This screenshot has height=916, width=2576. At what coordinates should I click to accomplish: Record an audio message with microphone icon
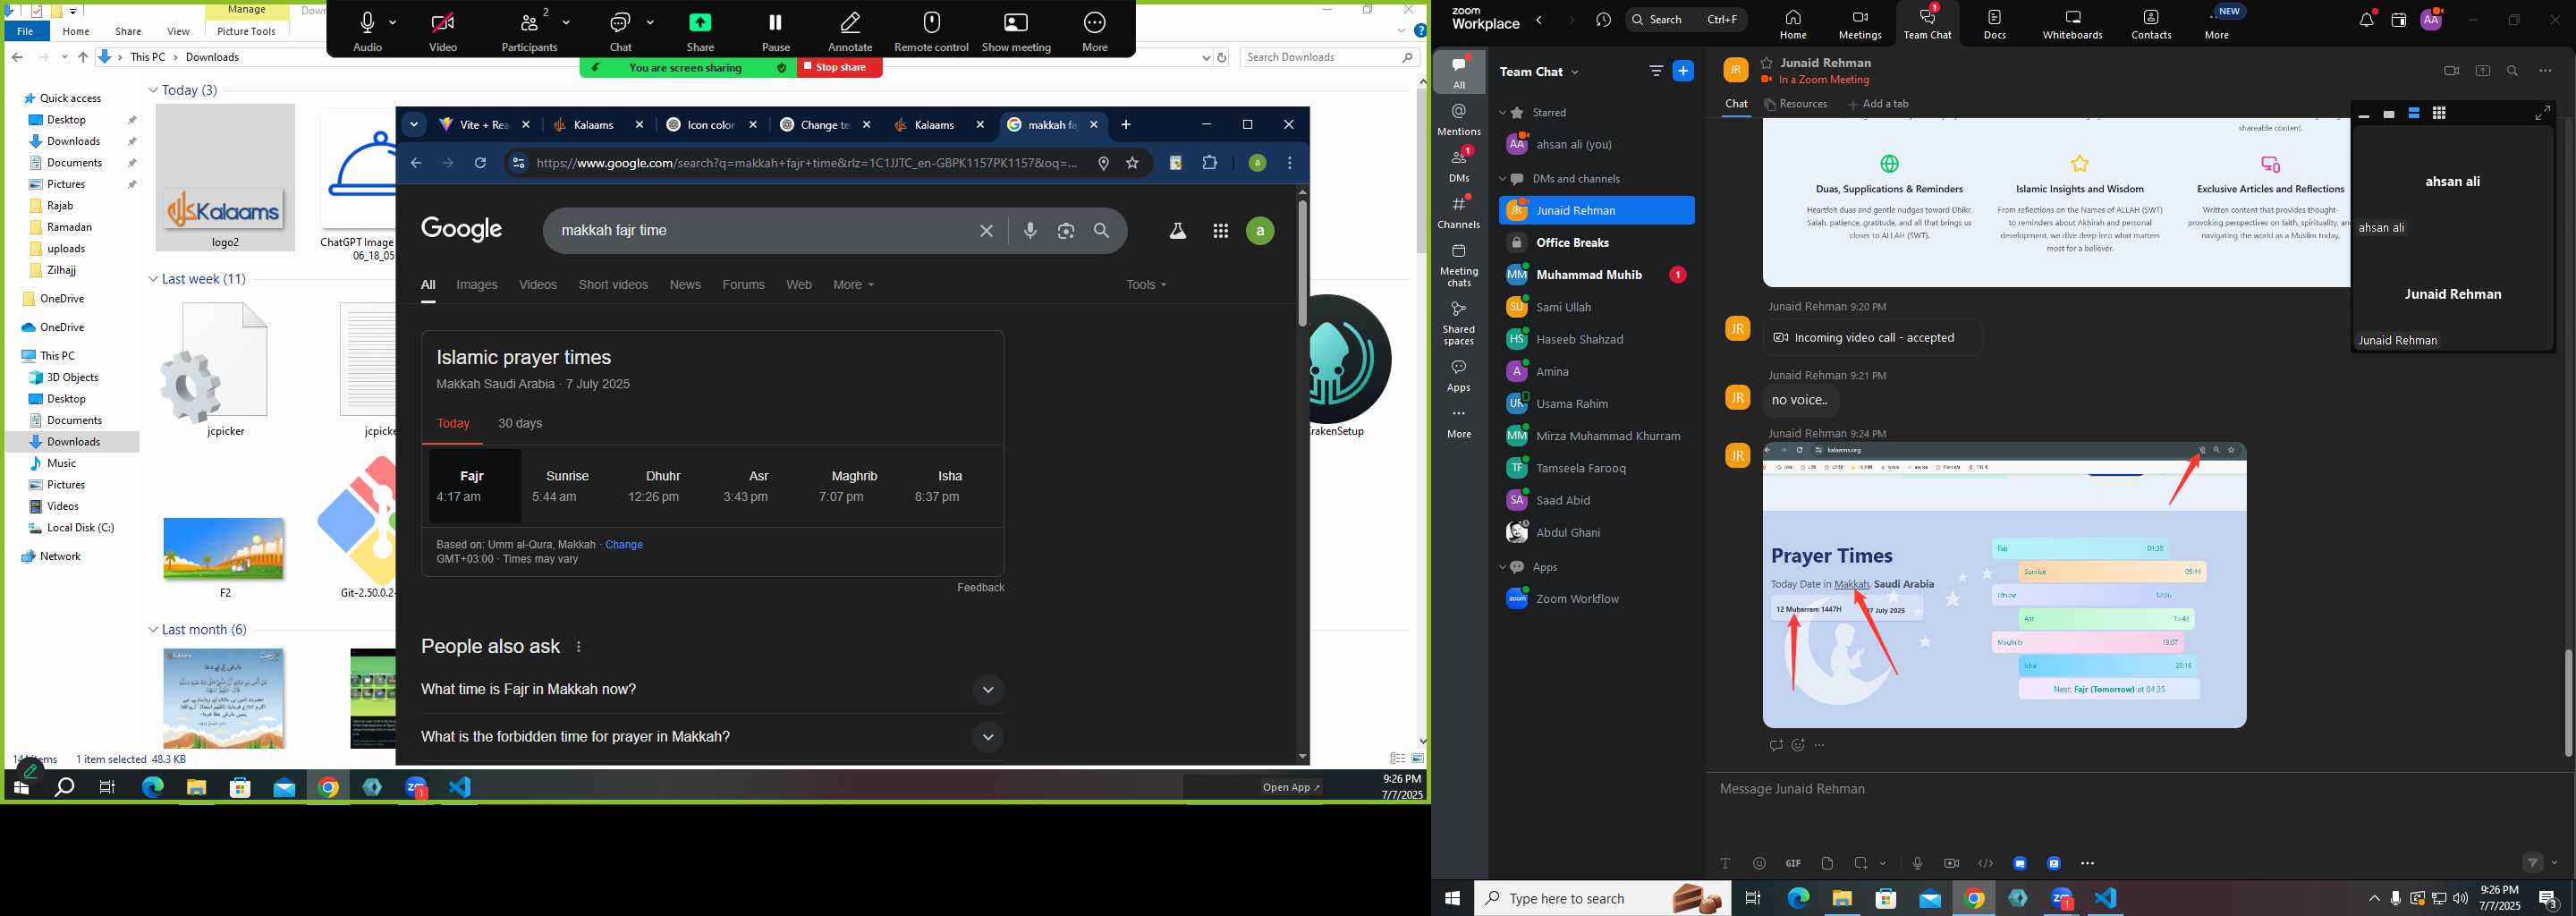click(1917, 863)
